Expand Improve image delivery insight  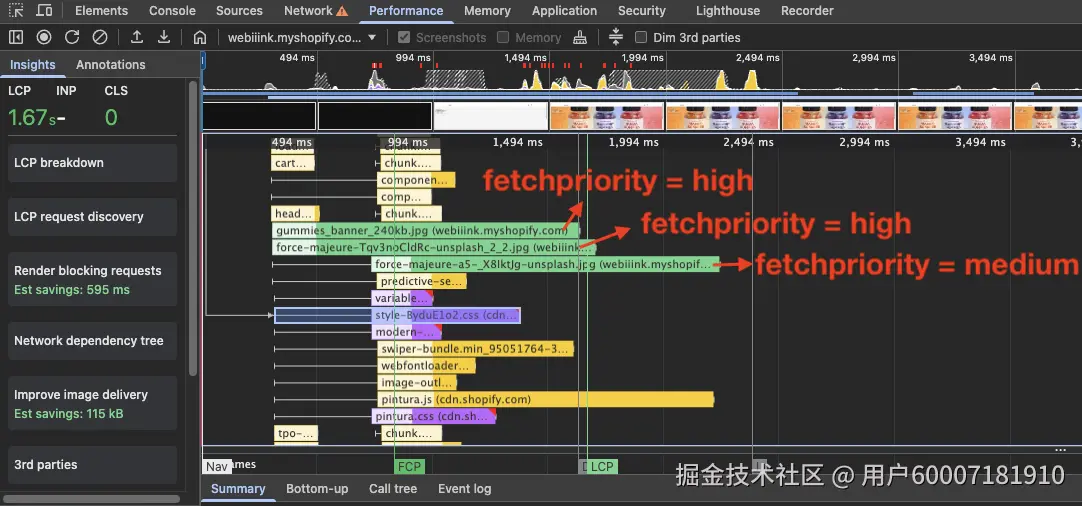click(92, 404)
